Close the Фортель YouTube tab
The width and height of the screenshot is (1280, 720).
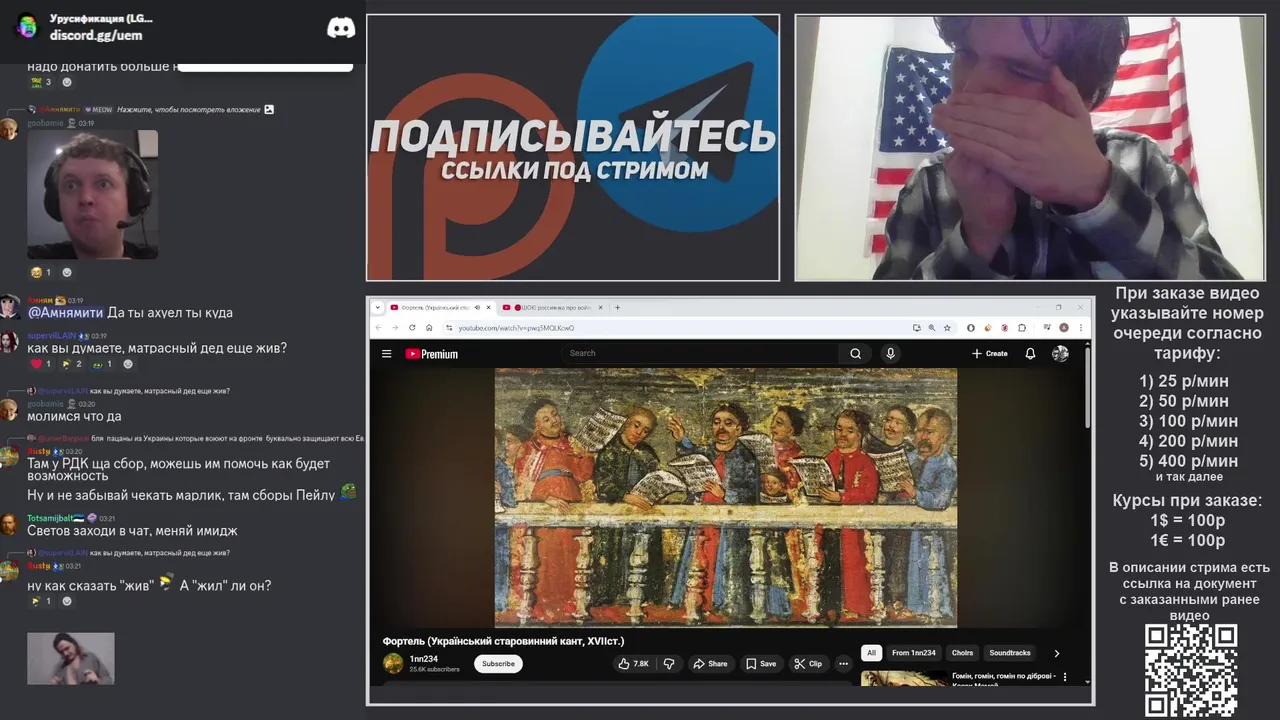489,307
